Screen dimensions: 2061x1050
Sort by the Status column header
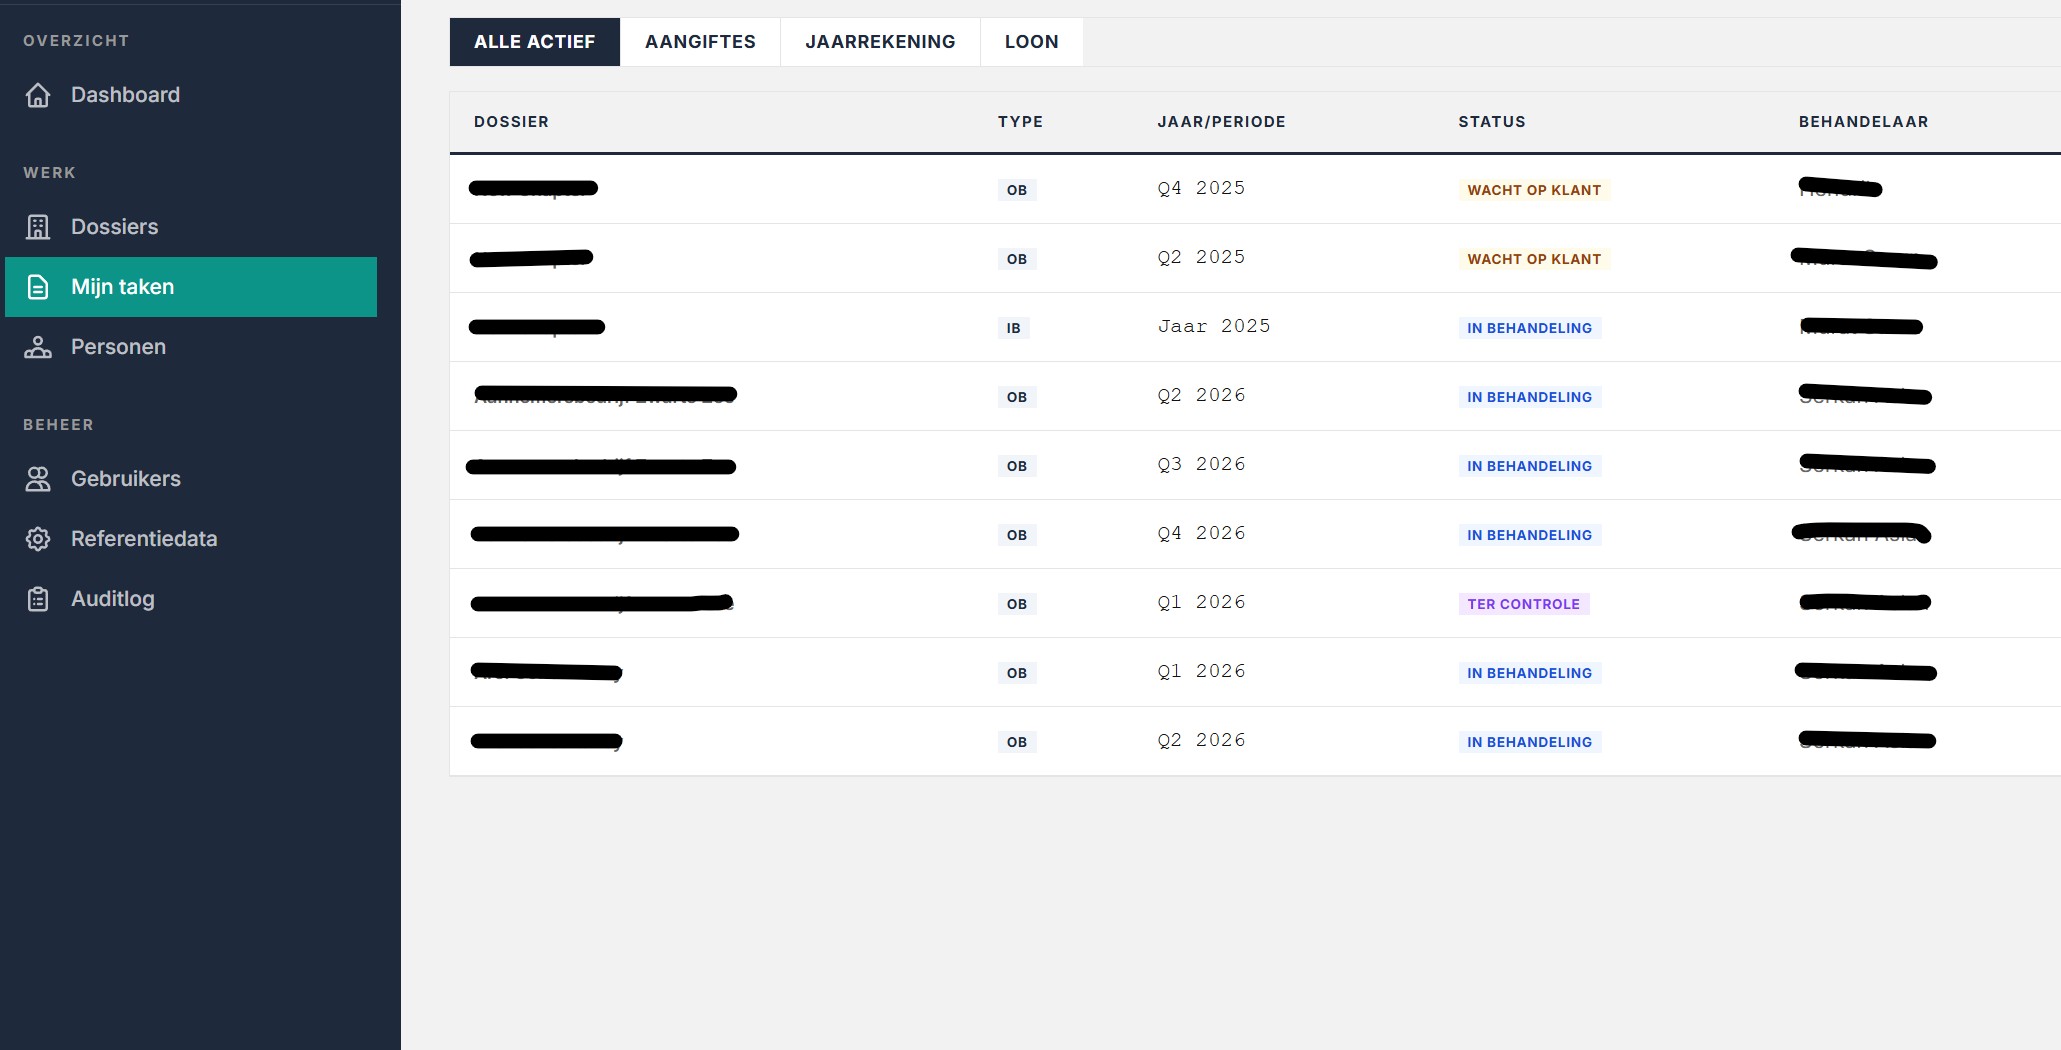click(1492, 122)
